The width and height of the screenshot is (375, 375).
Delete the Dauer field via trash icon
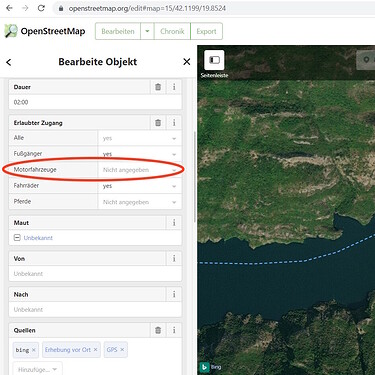point(158,87)
